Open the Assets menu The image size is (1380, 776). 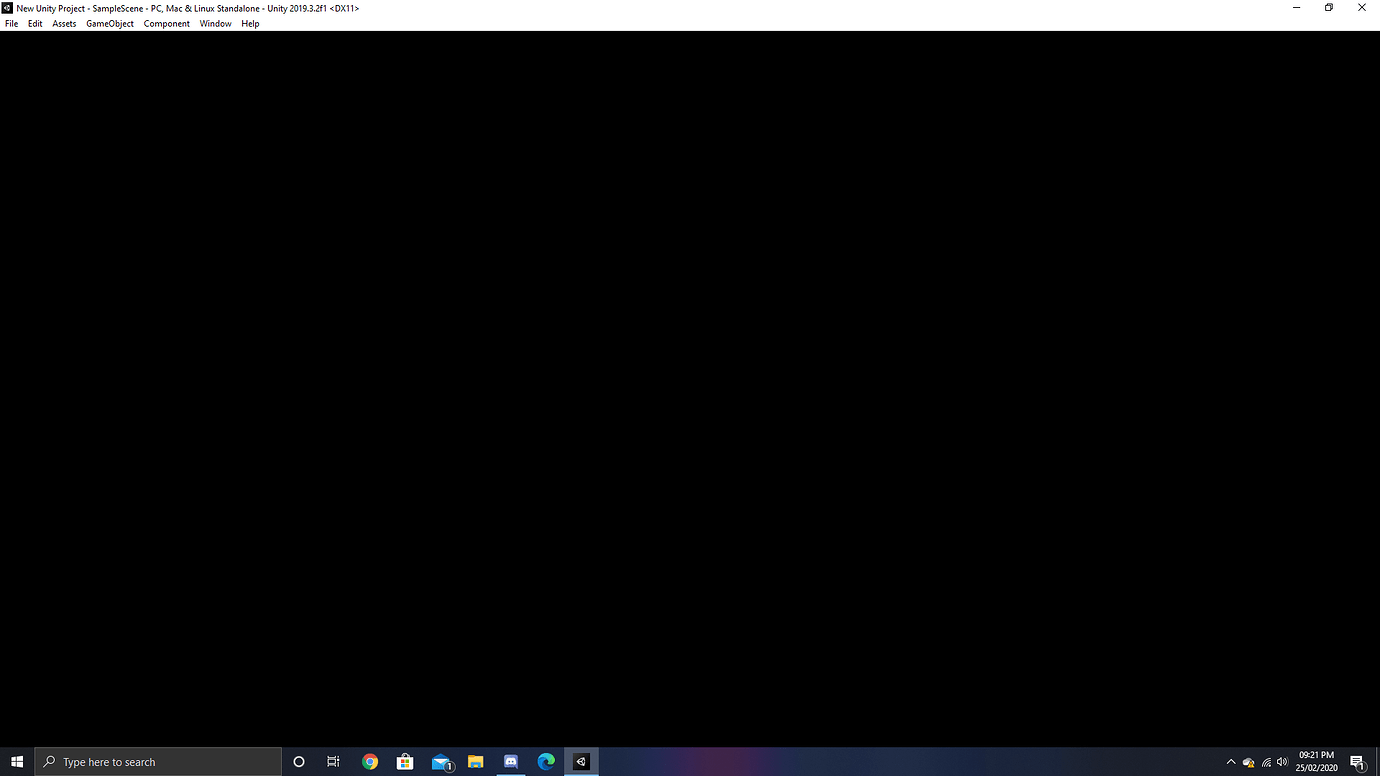pyautogui.click(x=63, y=23)
